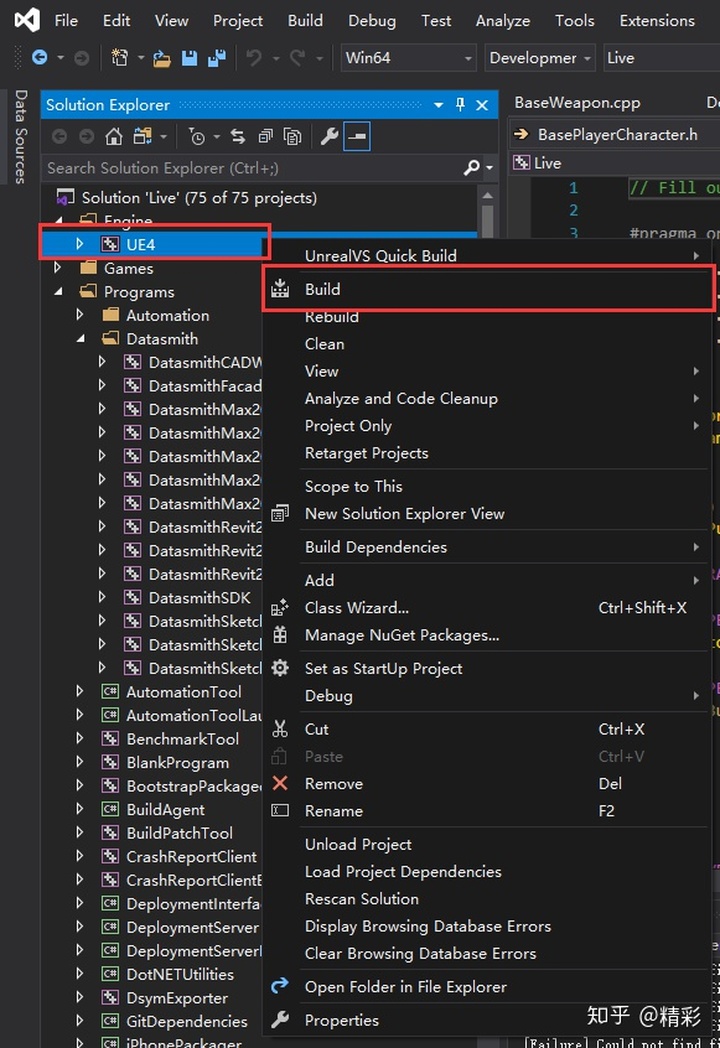Open the Live startup project dropdown
The width and height of the screenshot is (720, 1048).
point(661,58)
